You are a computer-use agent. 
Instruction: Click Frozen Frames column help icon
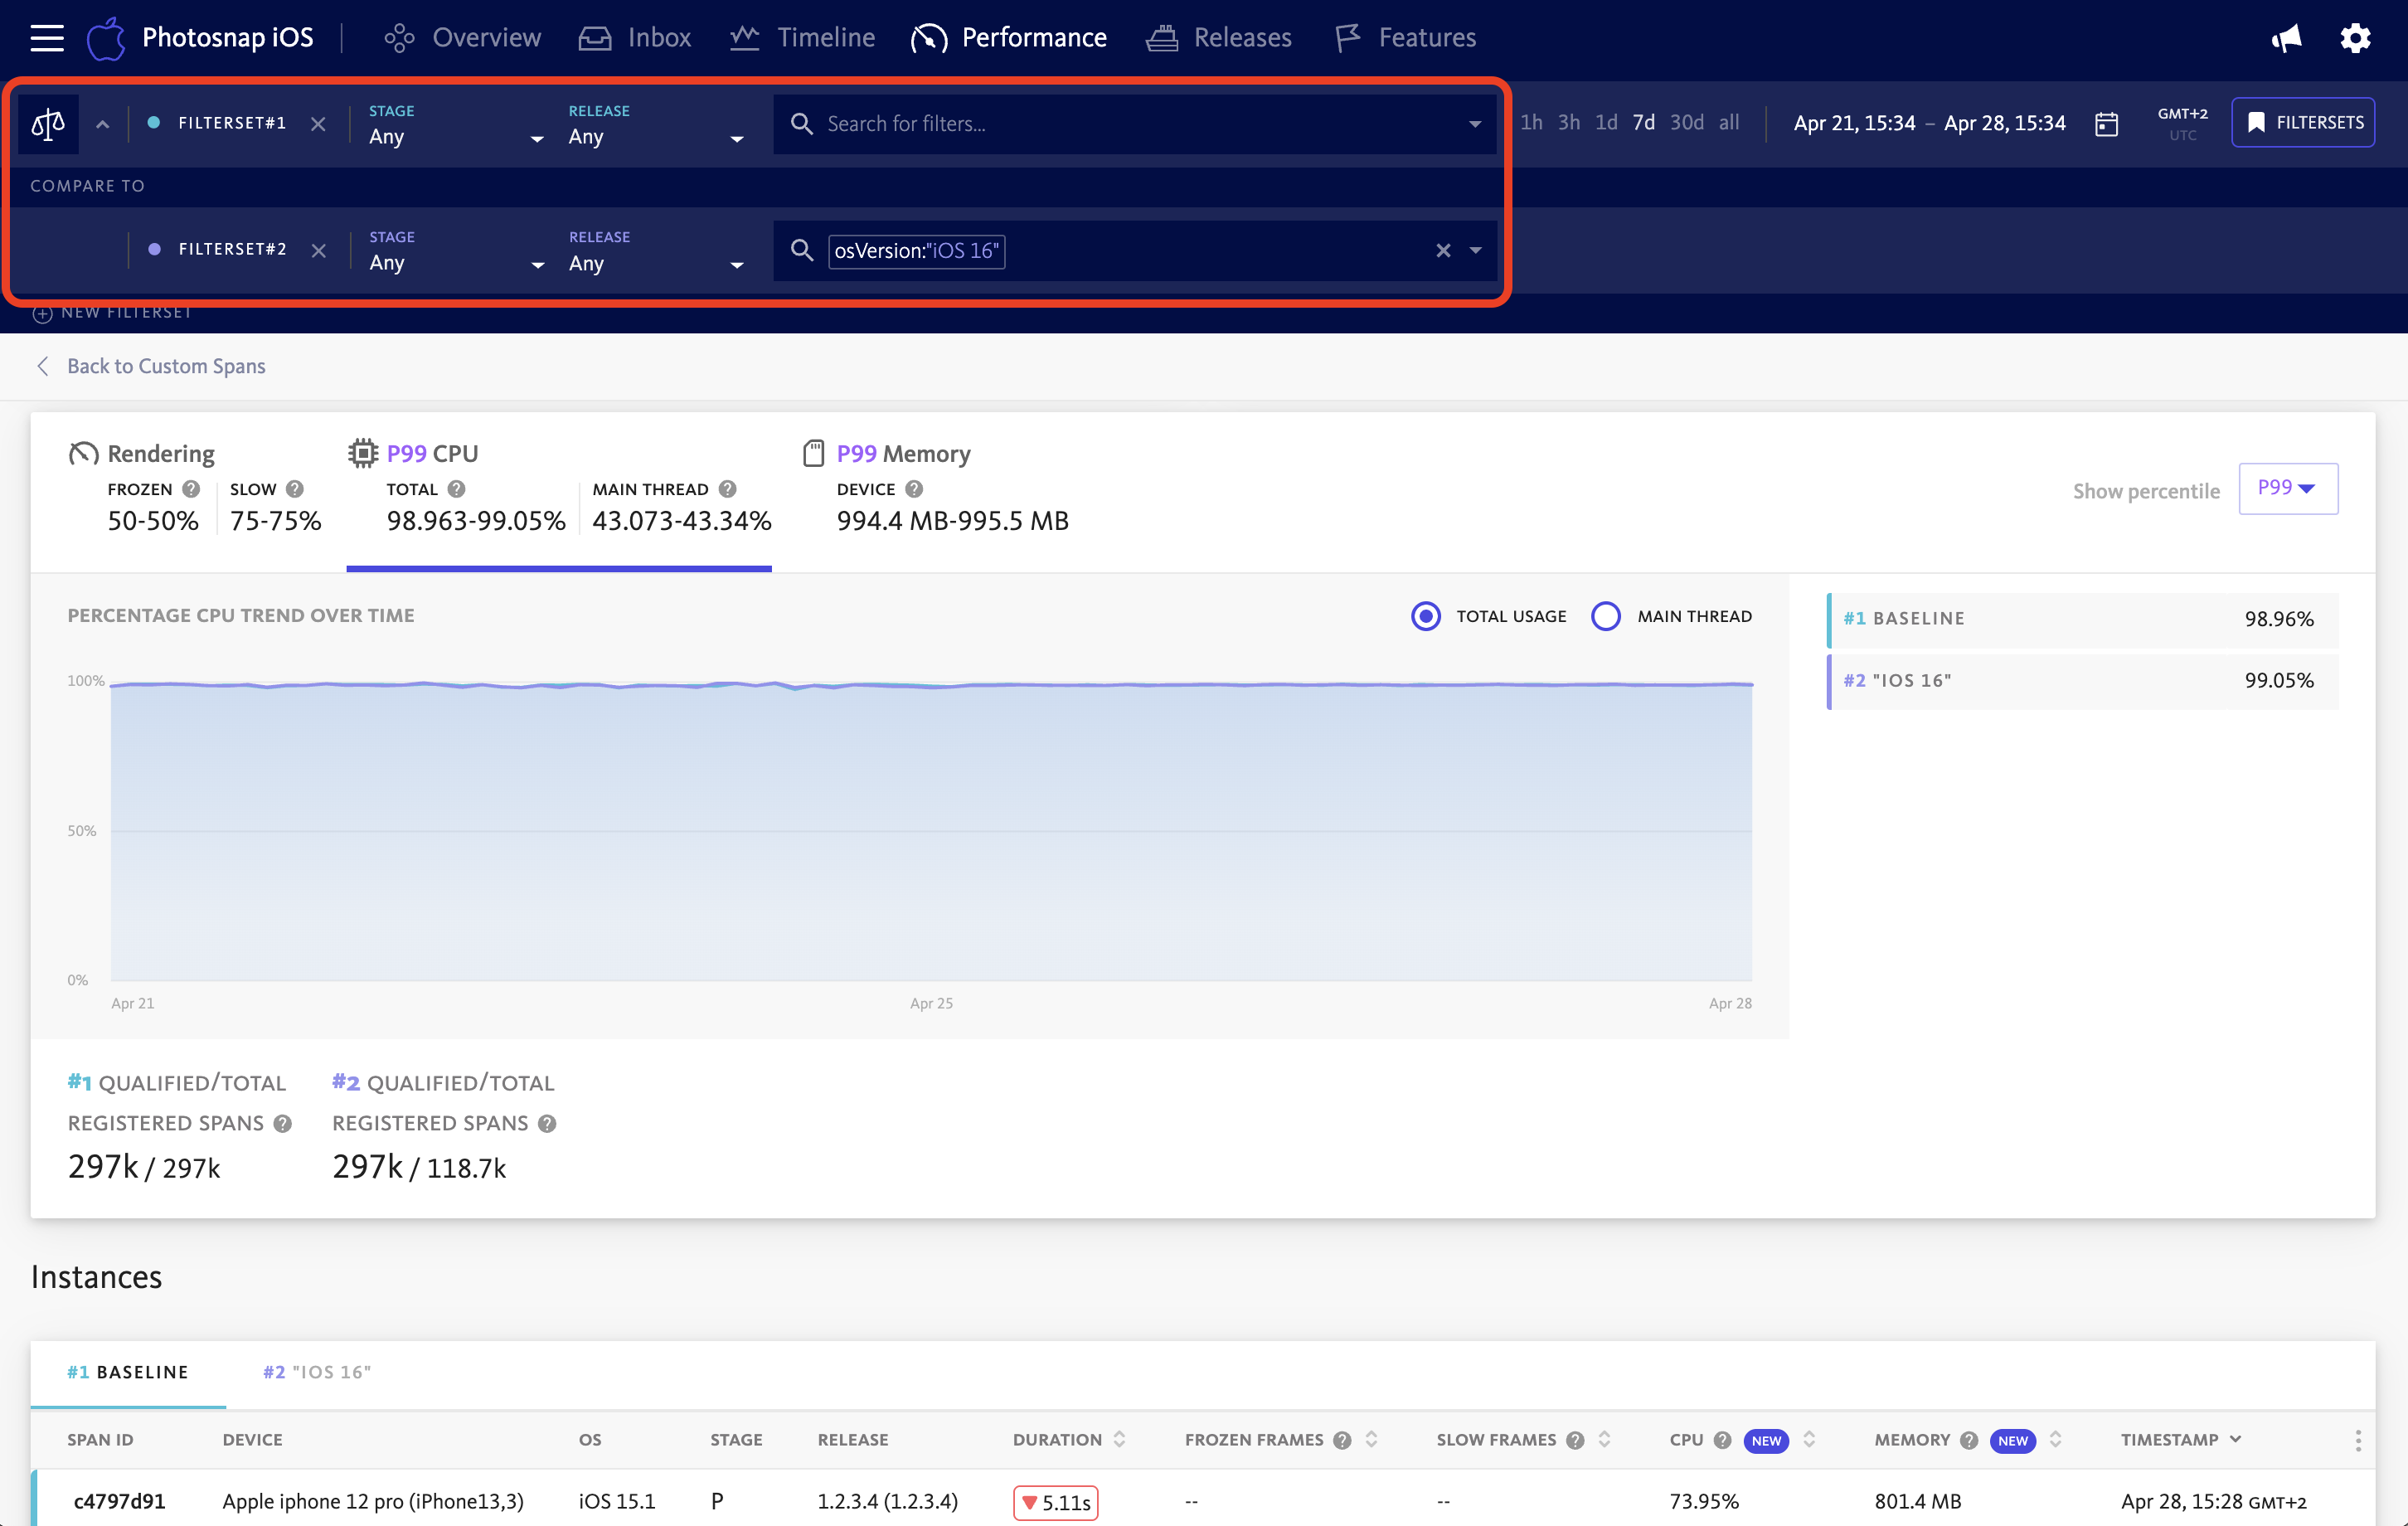click(x=1342, y=1440)
